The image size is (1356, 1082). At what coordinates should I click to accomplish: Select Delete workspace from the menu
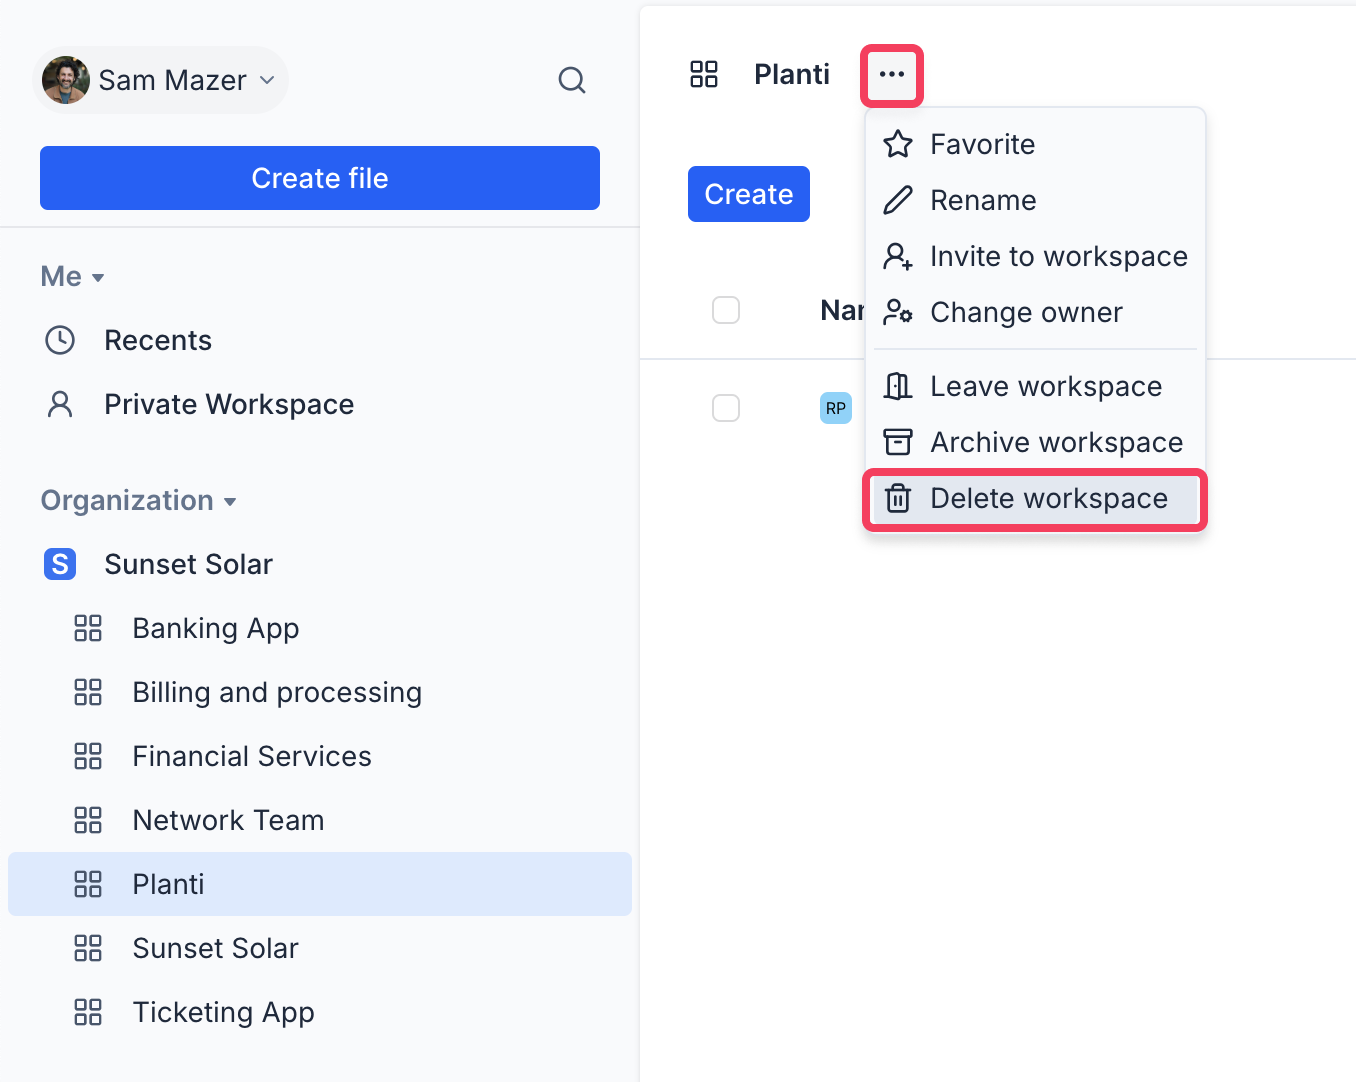point(1035,499)
